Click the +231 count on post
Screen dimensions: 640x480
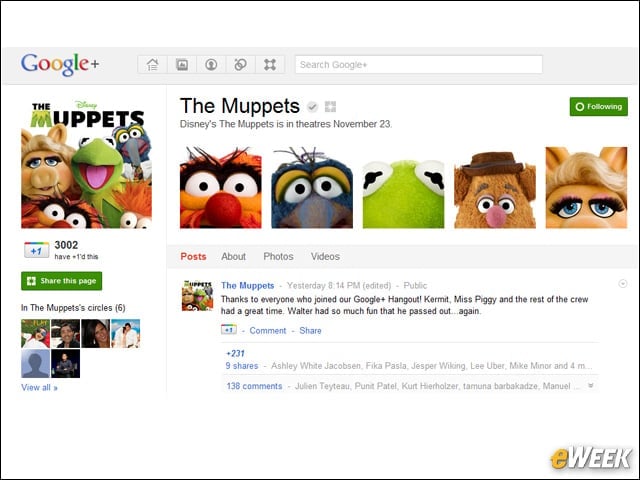click(x=235, y=353)
